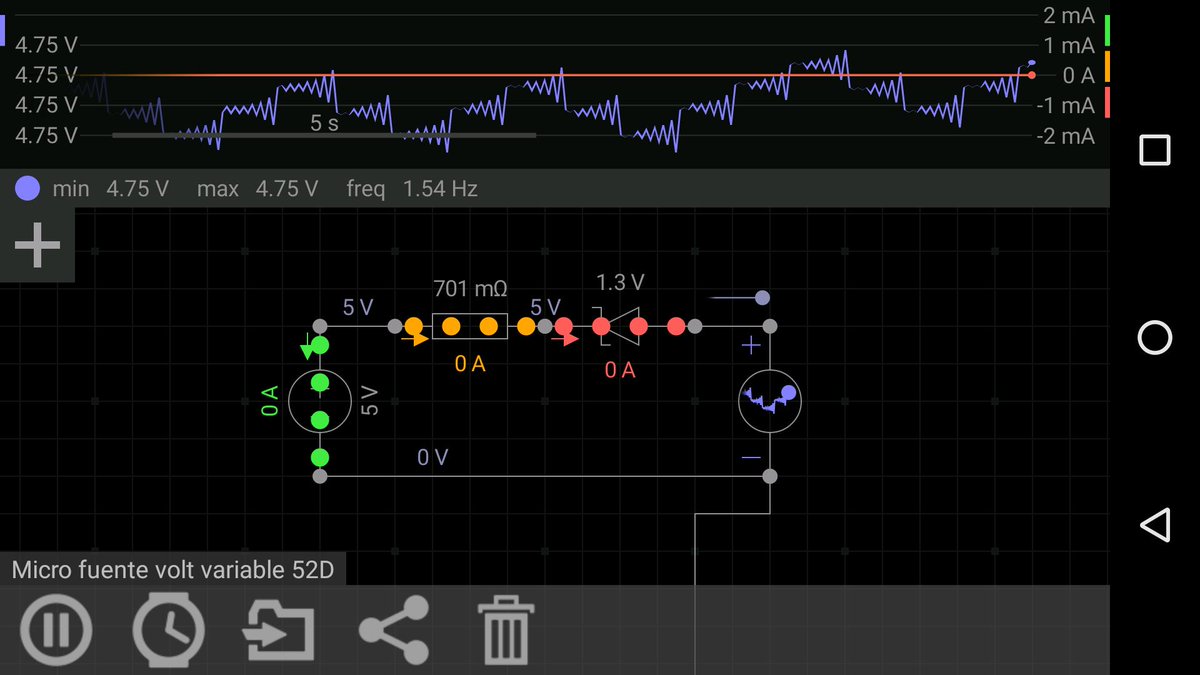Tap the 5 s time scale bar
Viewport: 1200px width, 675px height.
[x=324, y=135]
